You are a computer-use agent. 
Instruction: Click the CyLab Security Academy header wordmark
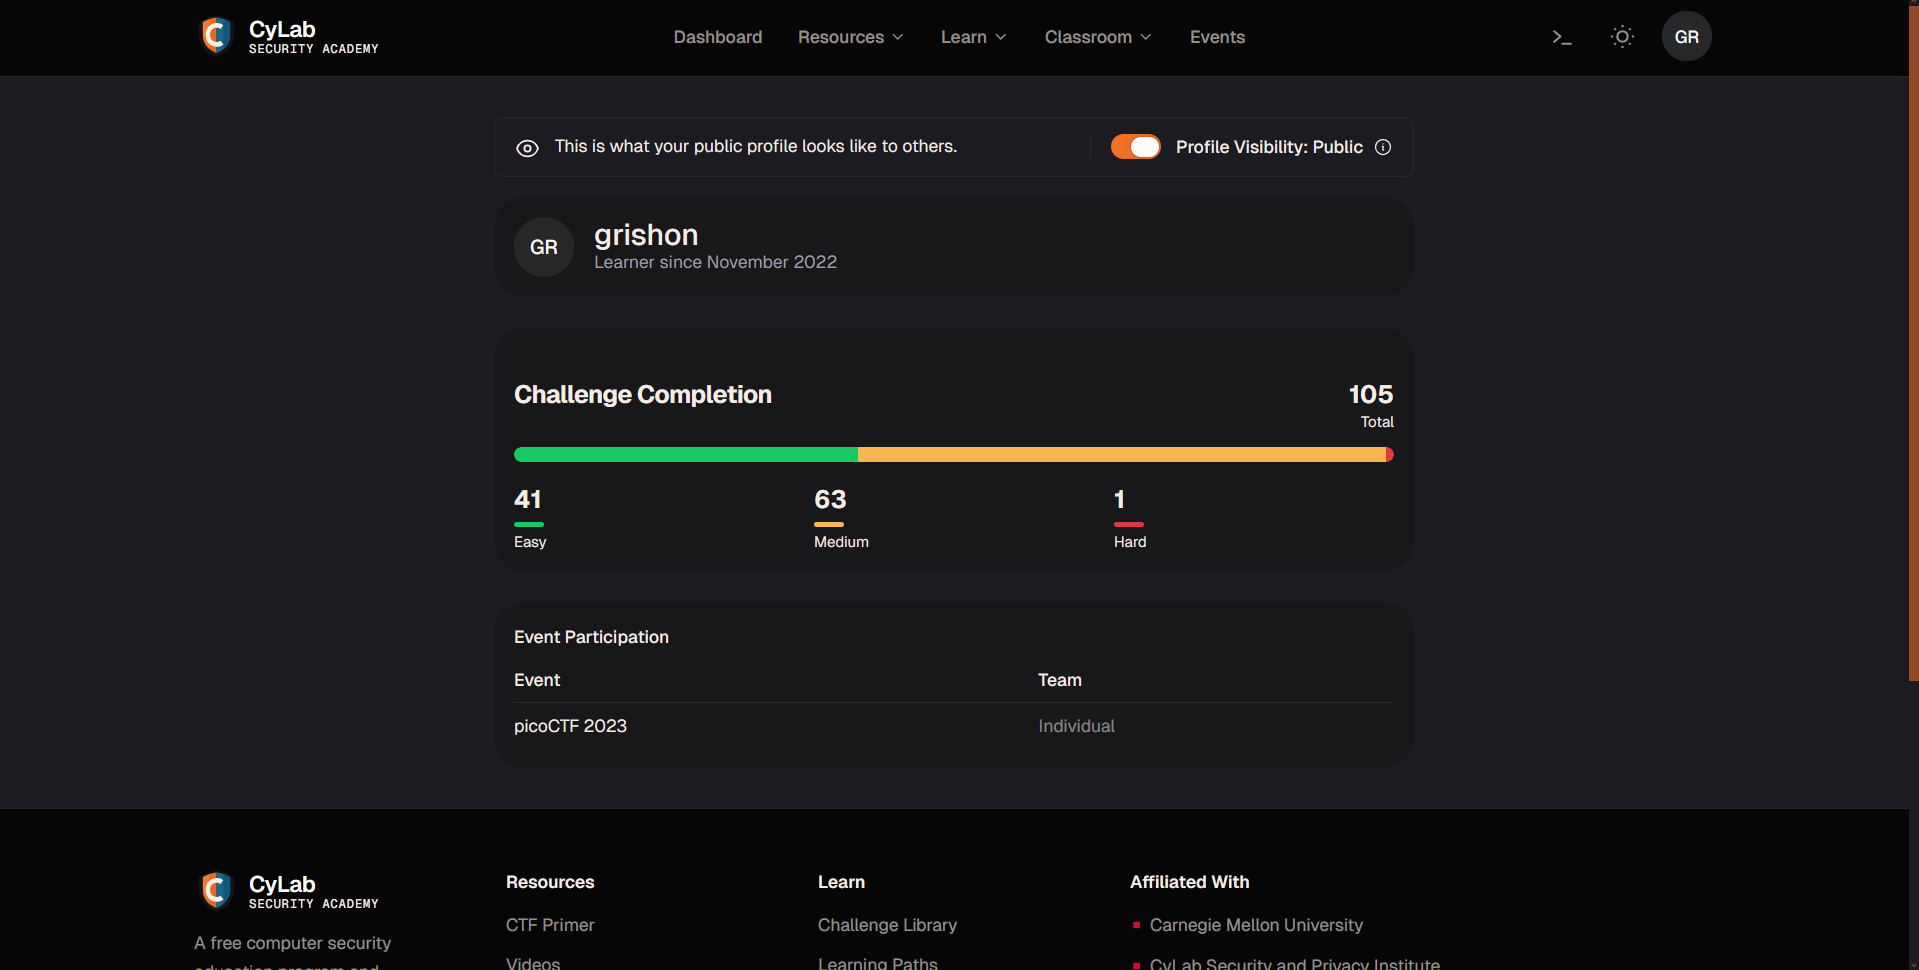pyautogui.click(x=313, y=36)
